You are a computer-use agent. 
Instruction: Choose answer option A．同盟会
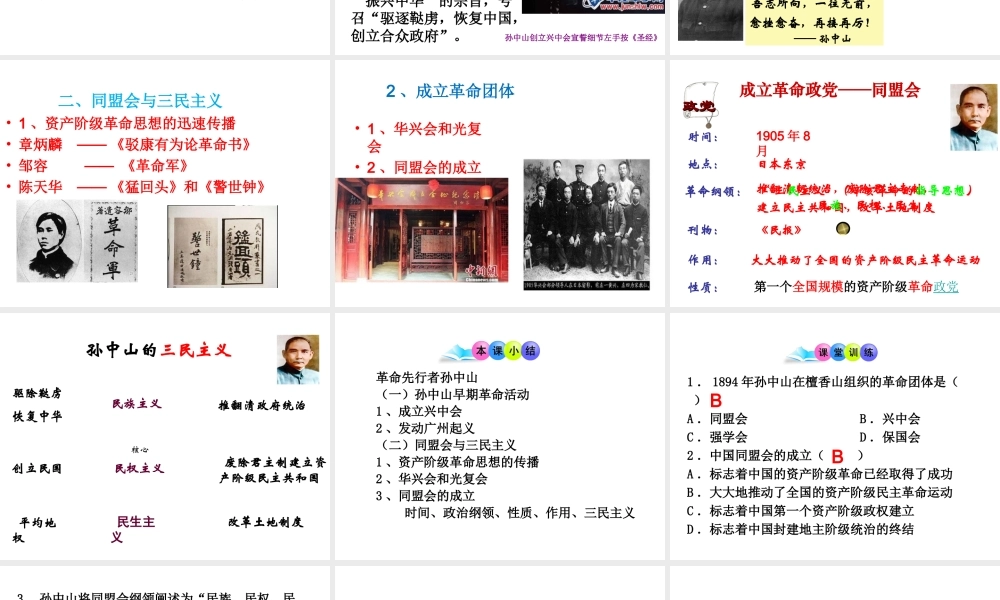point(716,419)
